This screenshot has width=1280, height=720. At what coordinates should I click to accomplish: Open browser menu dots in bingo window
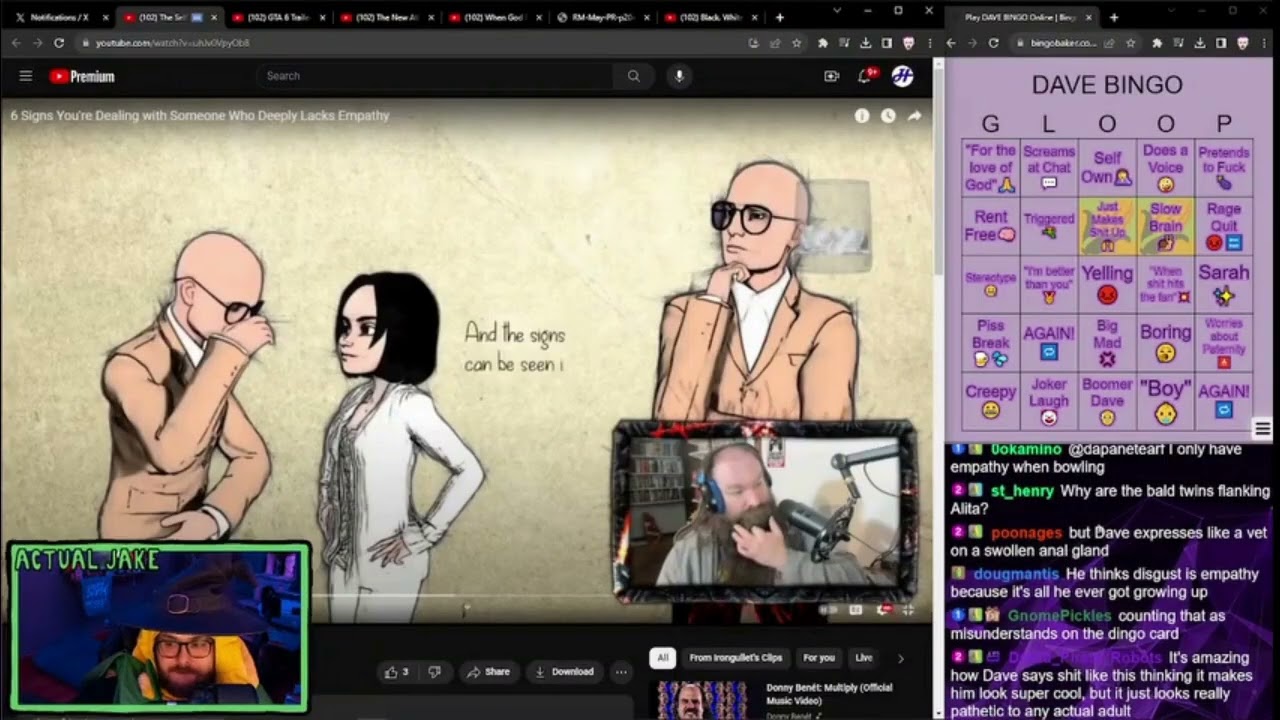(1263, 43)
